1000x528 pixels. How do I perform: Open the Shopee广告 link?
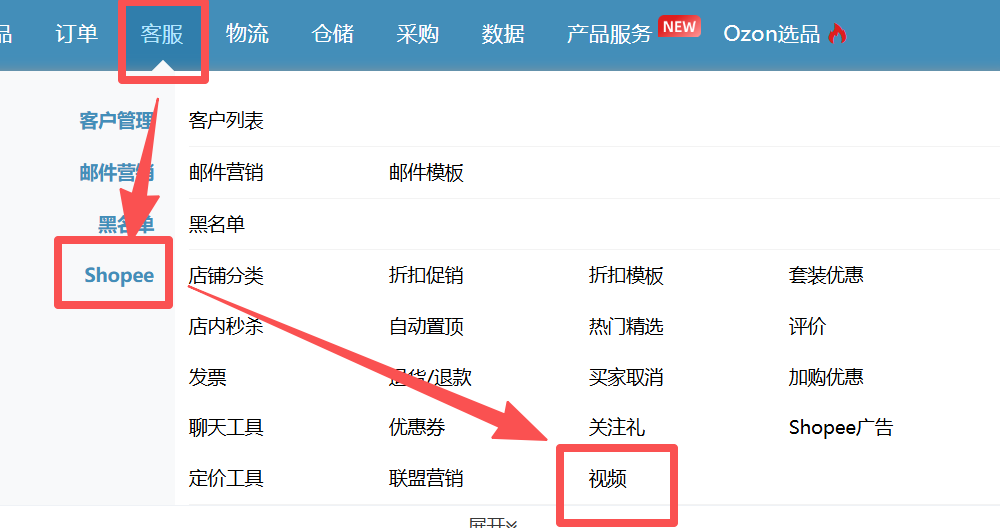coord(841,427)
